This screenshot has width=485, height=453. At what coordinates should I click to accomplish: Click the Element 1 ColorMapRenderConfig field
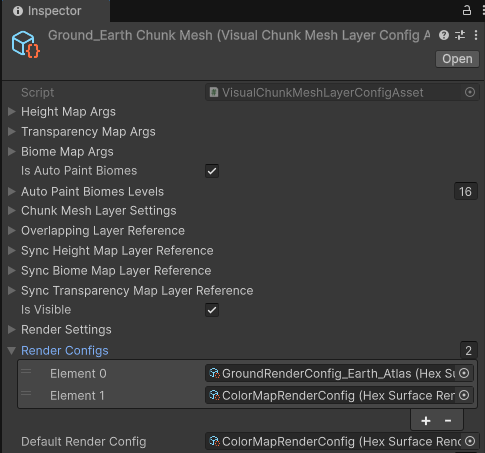(339, 395)
